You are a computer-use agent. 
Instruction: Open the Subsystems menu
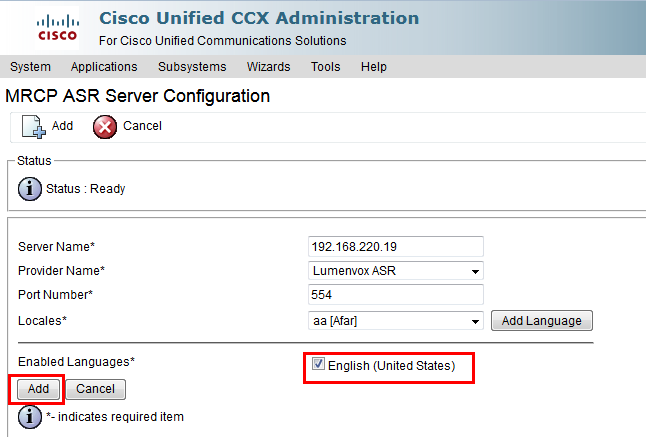coord(192,67)
